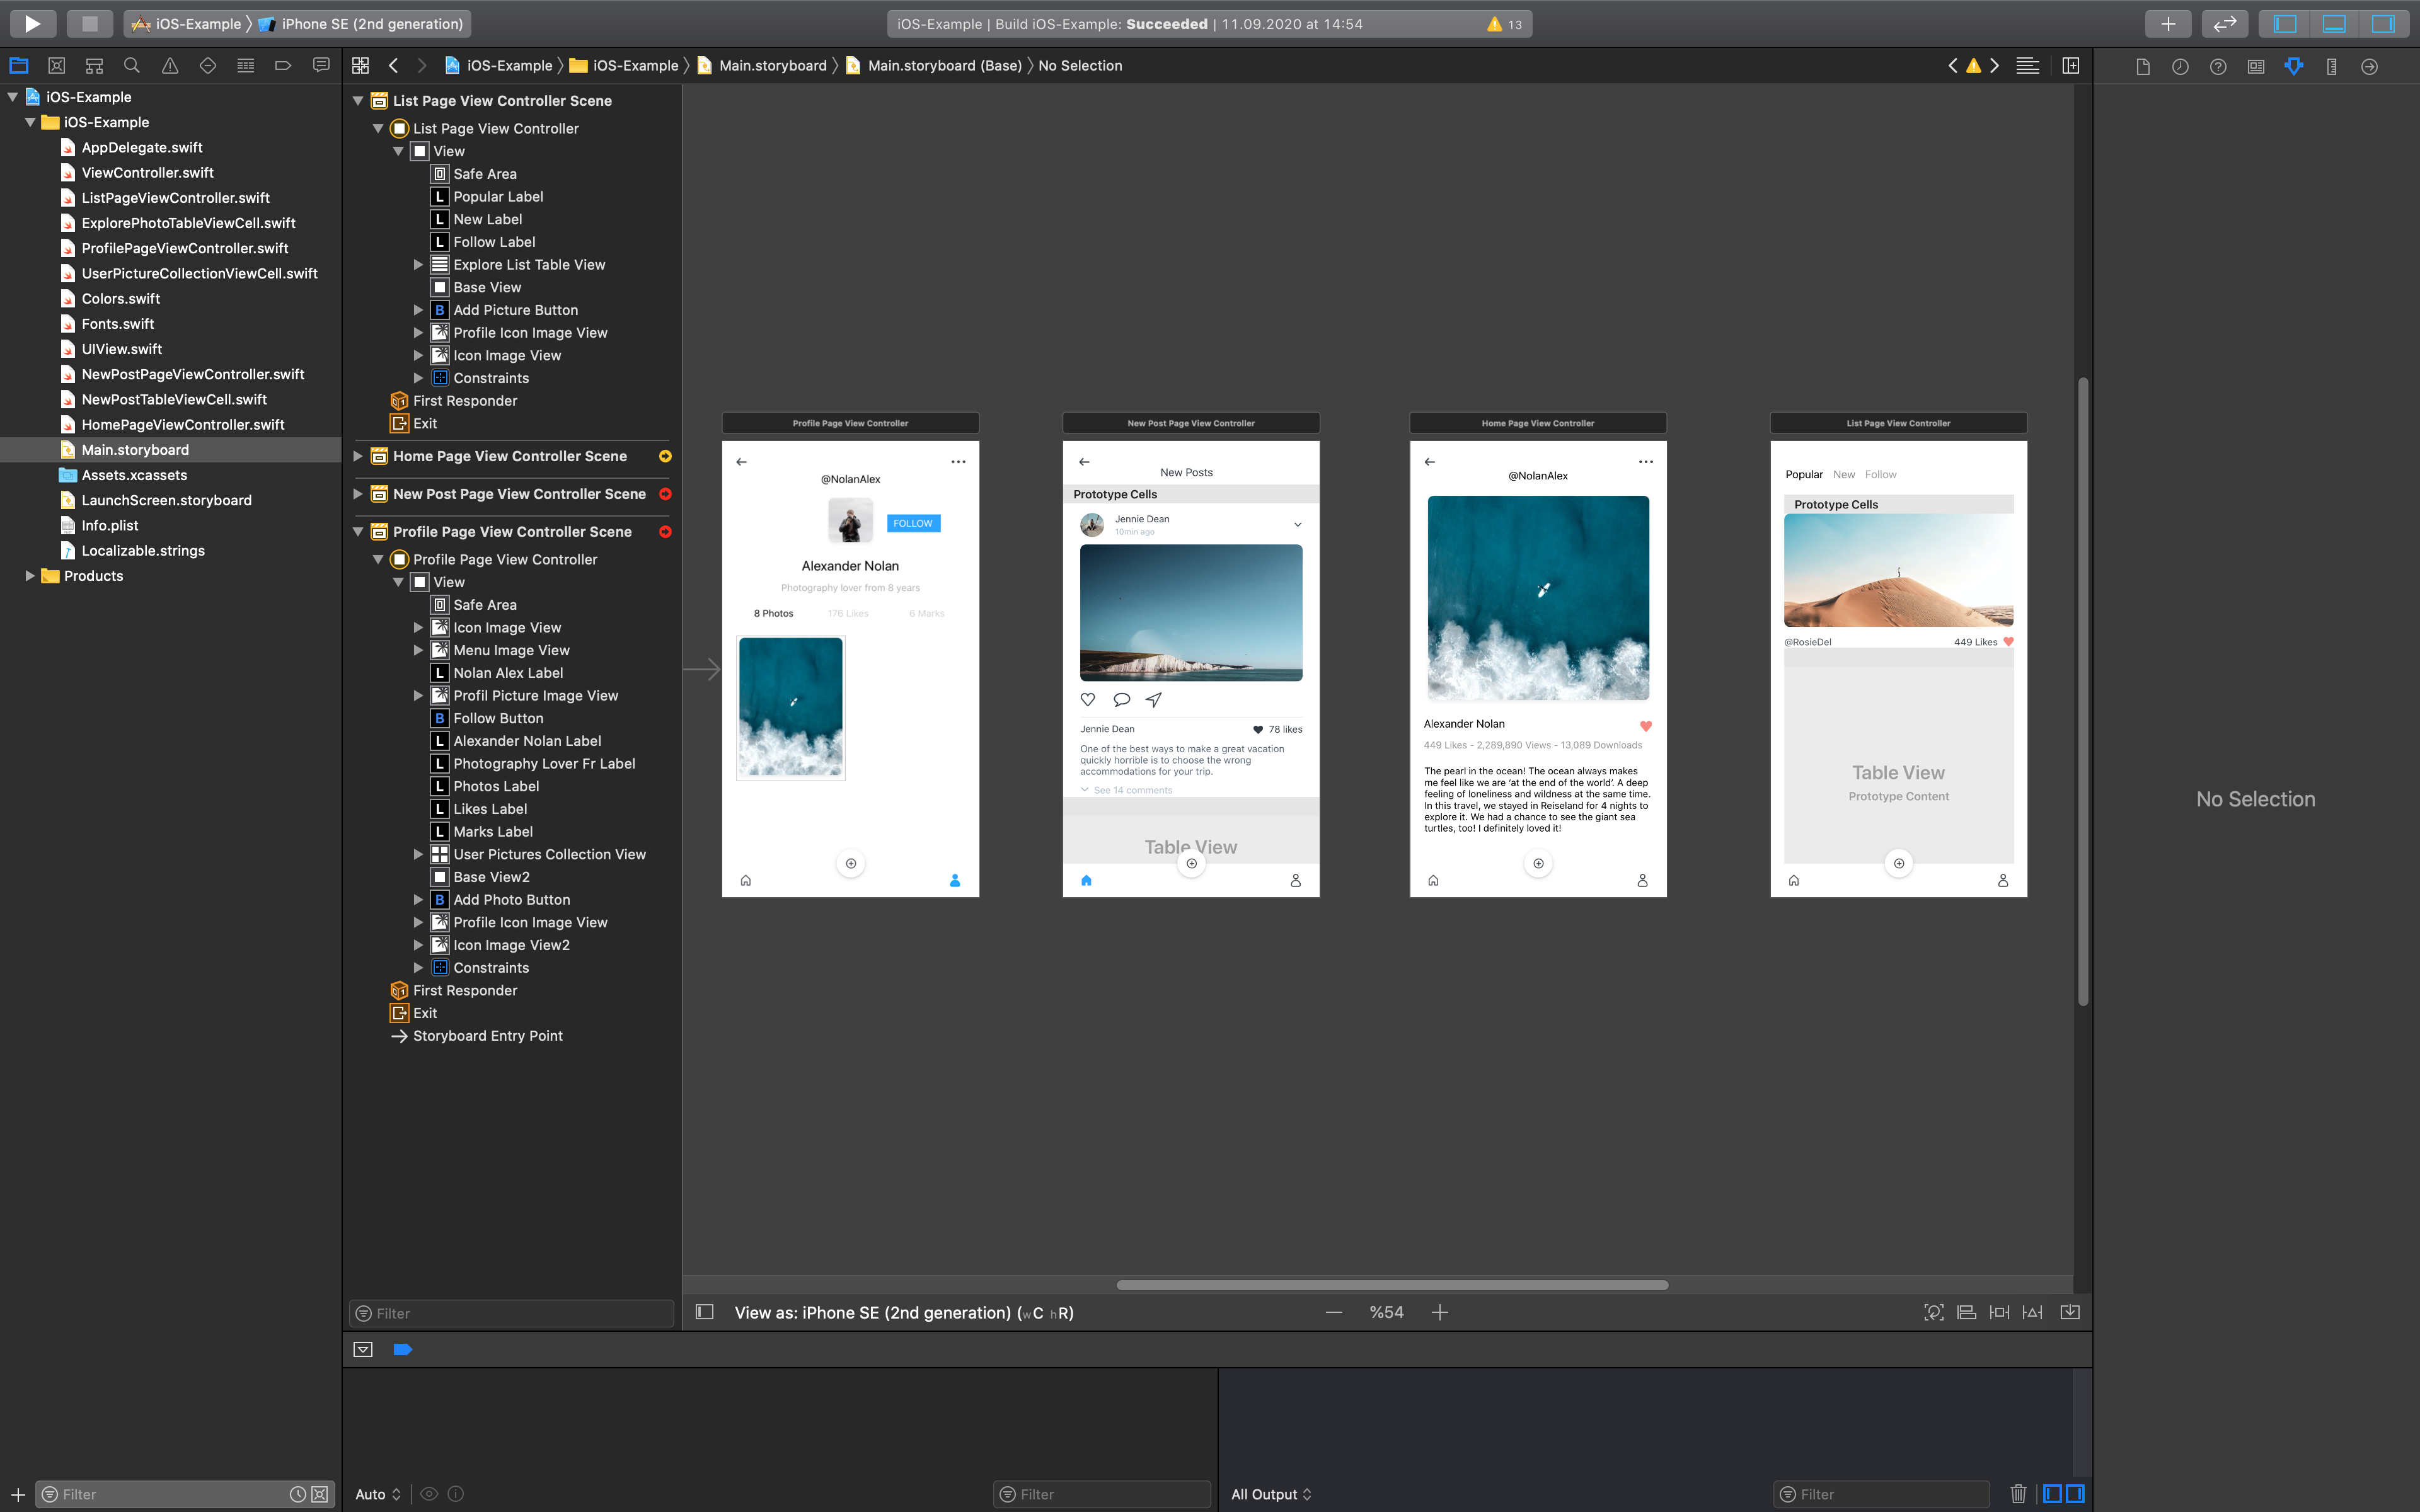Image resolution: width=2420 pixels, height=1512 pixels.
Task: Collapse Profile Page View Controller Scene
Action: [x=358, y=532]
